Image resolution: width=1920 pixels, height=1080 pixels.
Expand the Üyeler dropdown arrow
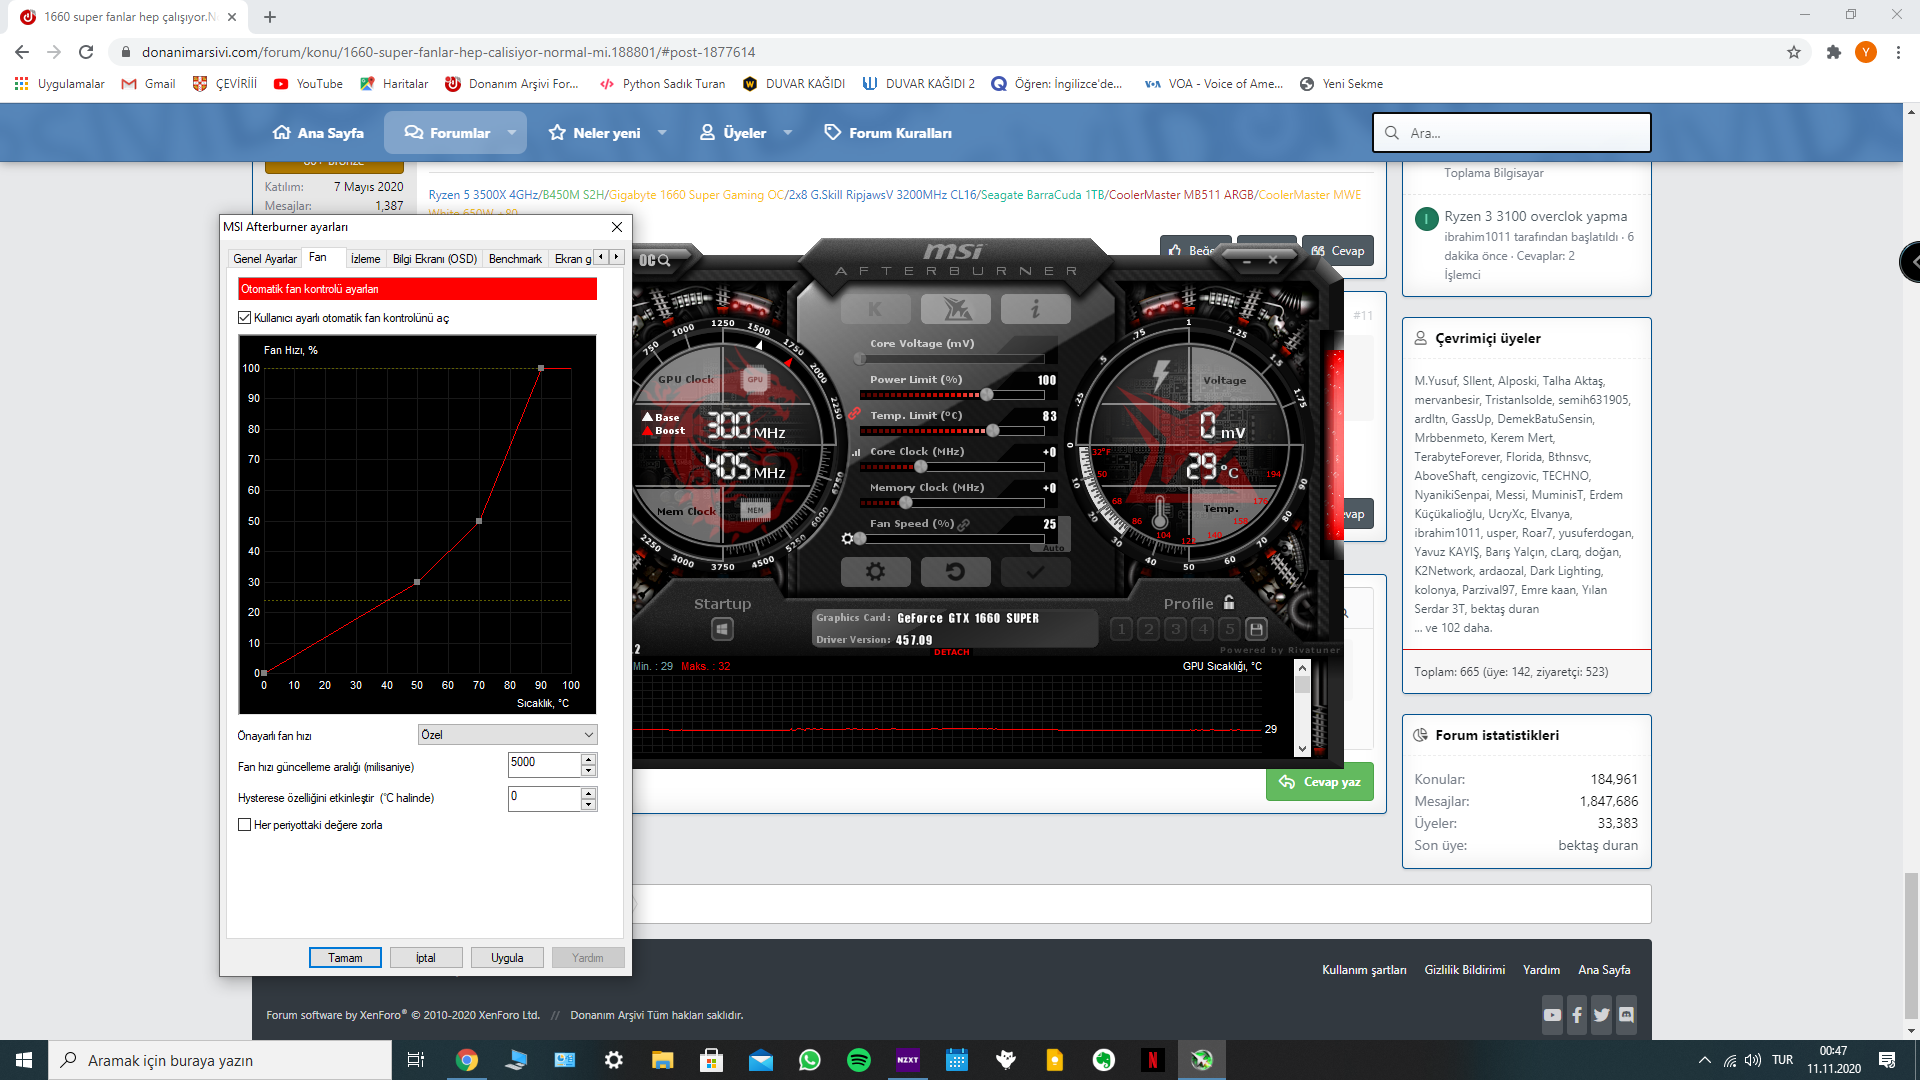tap(788, 133)
